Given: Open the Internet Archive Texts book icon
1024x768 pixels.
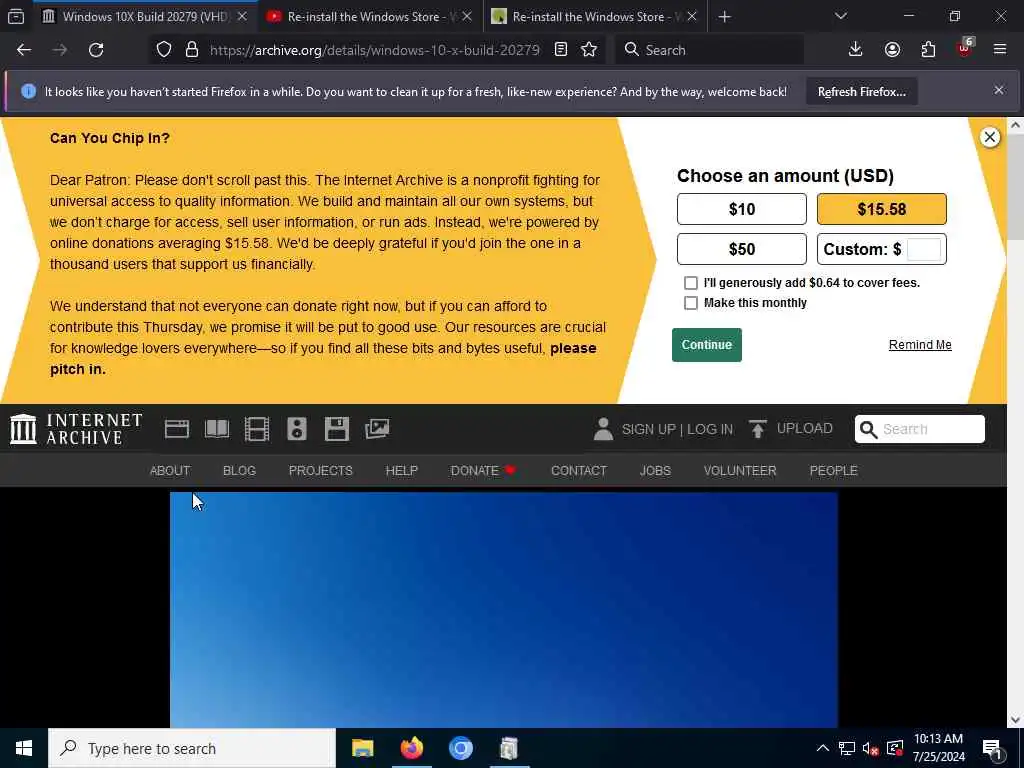Looking at the screenshot, I should pyautogui.click(x=217, y=429).
